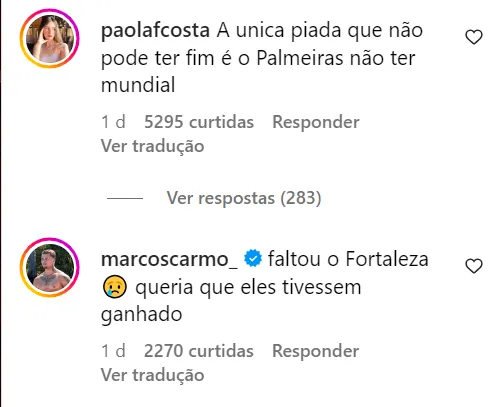Click the 1 d timestamp on paolafcosta's comment
The image size is (503, 407).
click(113, 122)
